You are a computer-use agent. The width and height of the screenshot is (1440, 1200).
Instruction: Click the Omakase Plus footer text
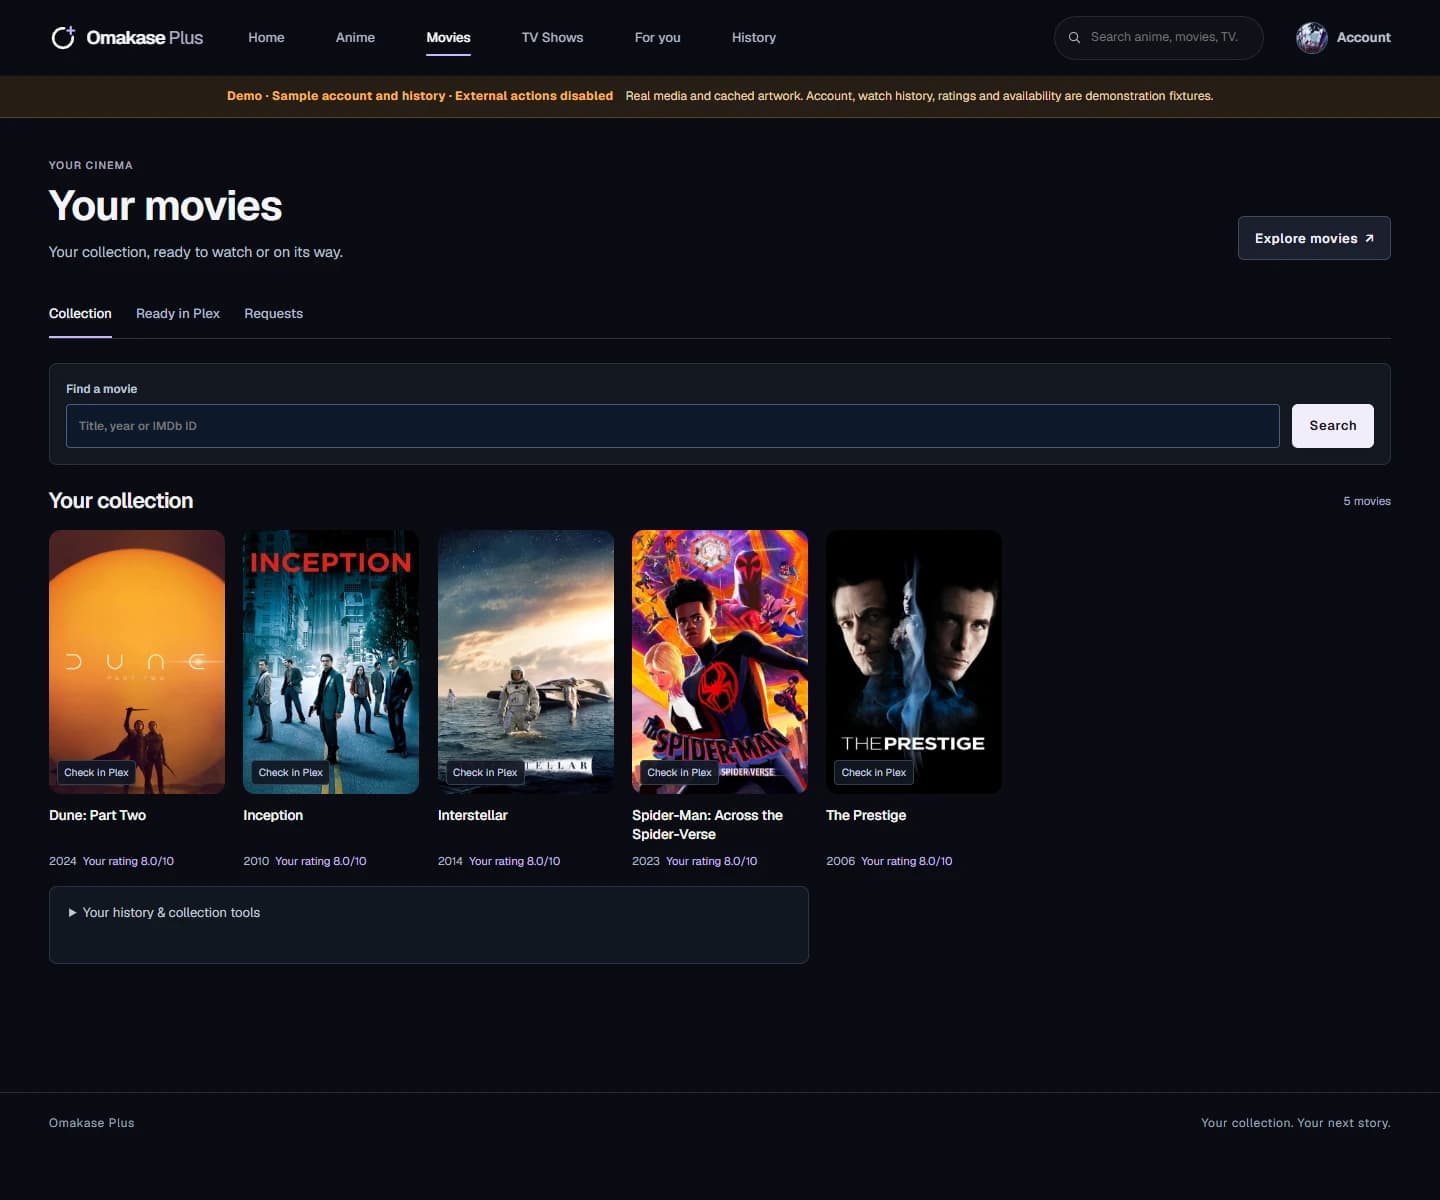pos(91,1123)
